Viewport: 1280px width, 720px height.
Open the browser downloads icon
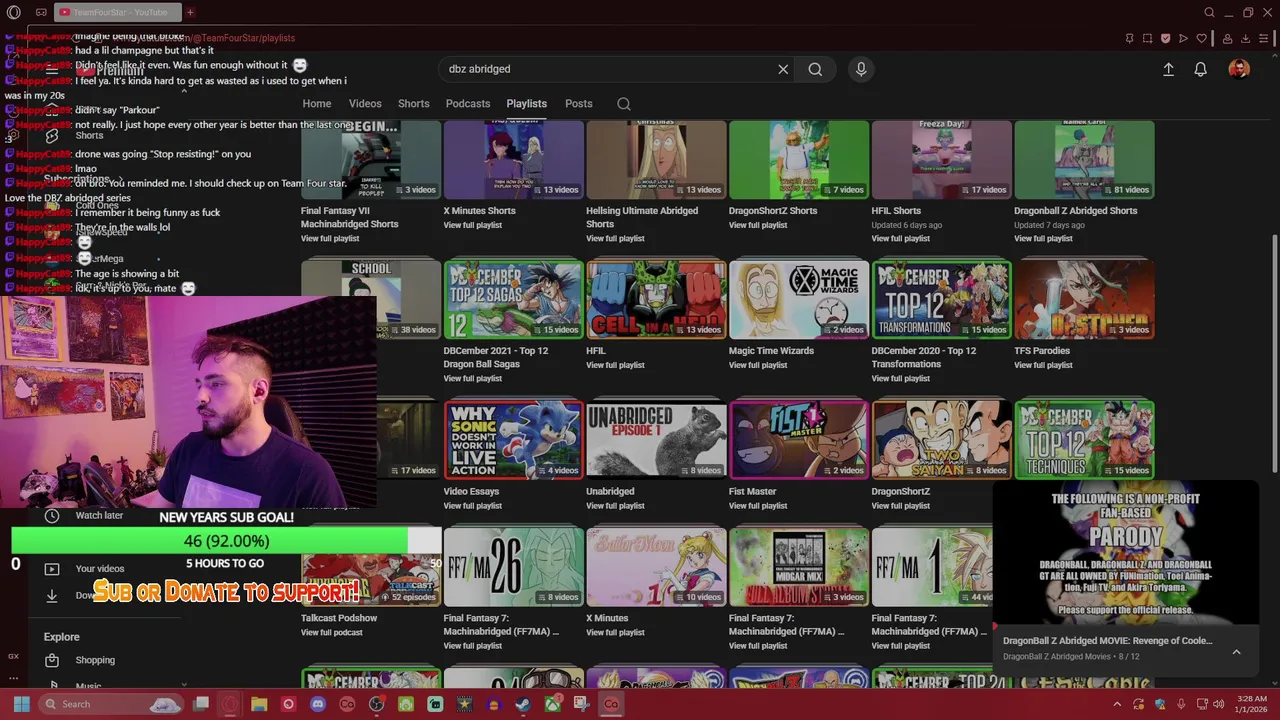point(1246,39)
